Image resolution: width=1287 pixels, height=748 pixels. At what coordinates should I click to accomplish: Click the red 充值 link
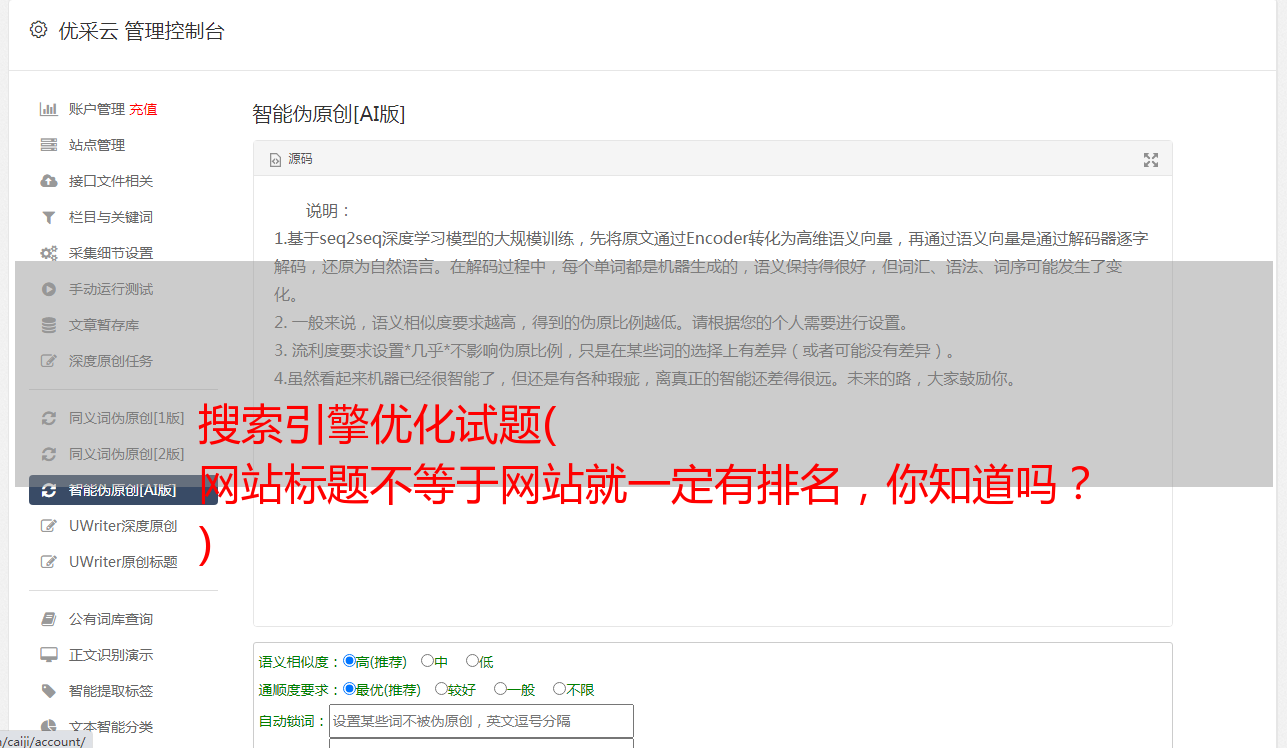(143, 109)
